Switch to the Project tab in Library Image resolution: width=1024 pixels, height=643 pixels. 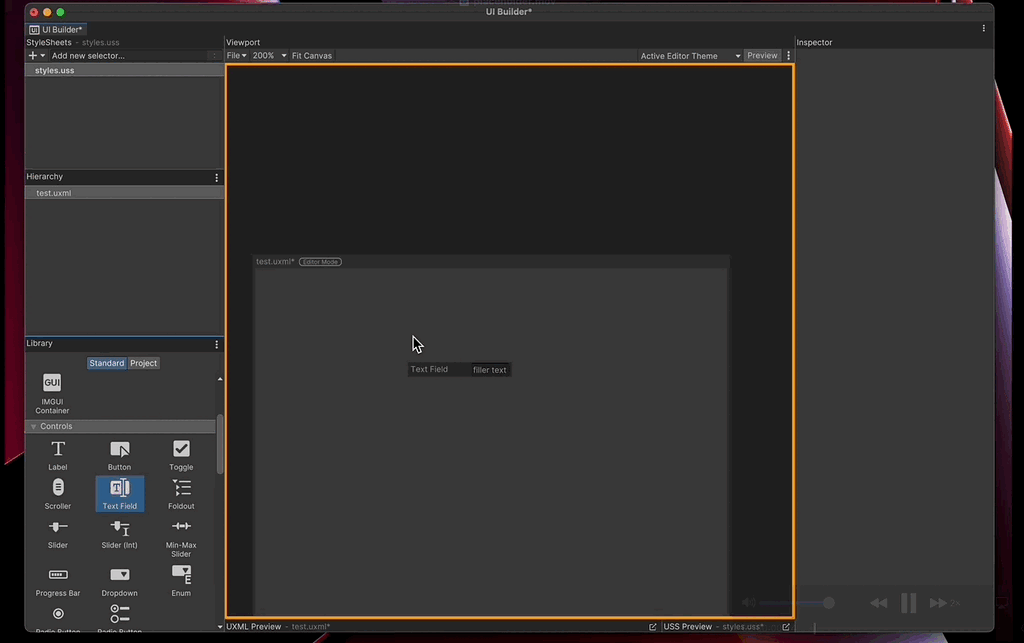pos(143,363)
